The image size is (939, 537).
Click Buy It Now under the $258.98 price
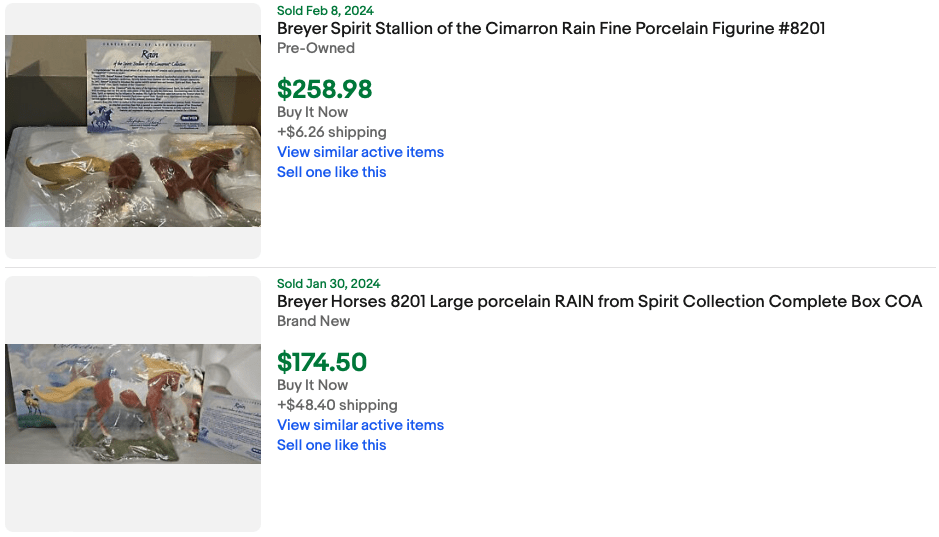coord(312,112)
